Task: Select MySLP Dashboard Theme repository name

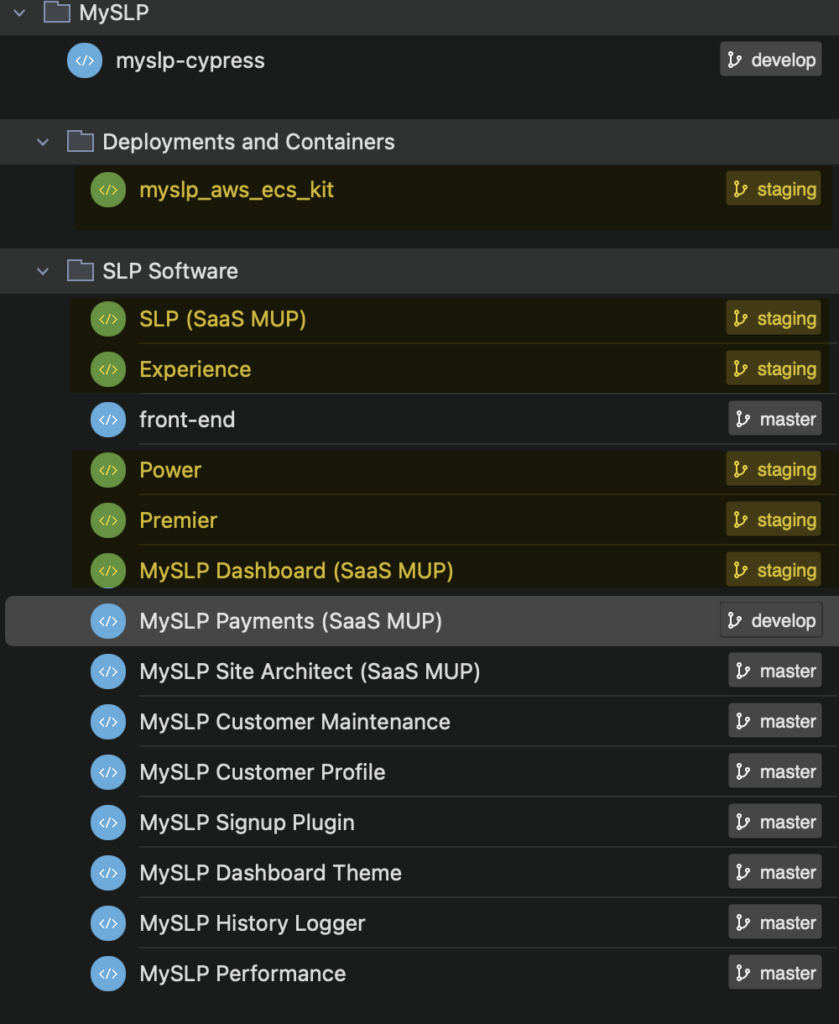Action: pyautogui.click(x=270, y=873)
